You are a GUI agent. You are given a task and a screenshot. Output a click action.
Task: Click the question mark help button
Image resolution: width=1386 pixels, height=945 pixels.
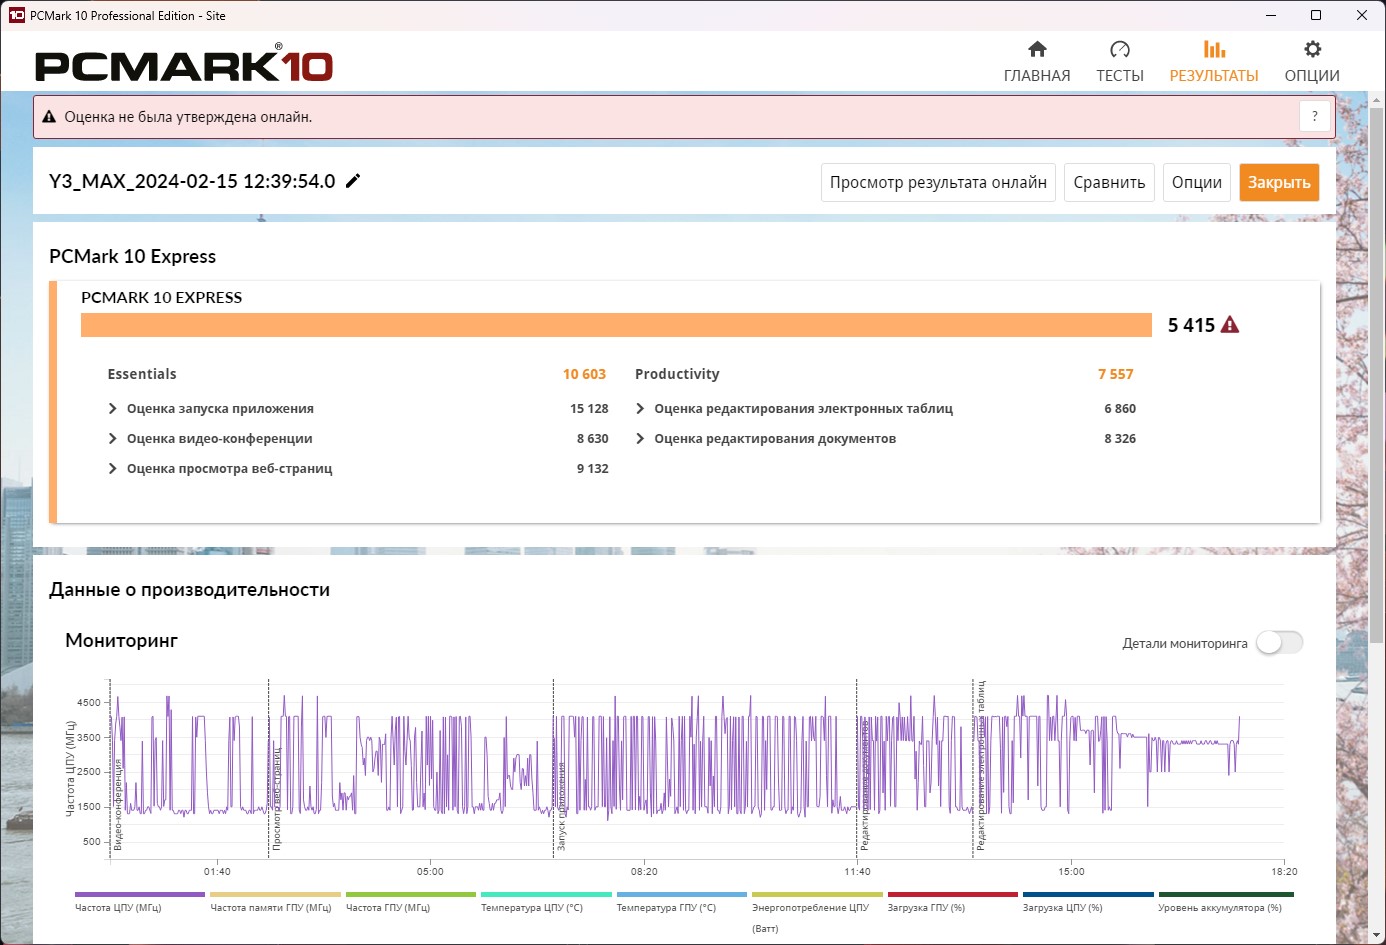pyautogui.click(x=1315, y=116)
